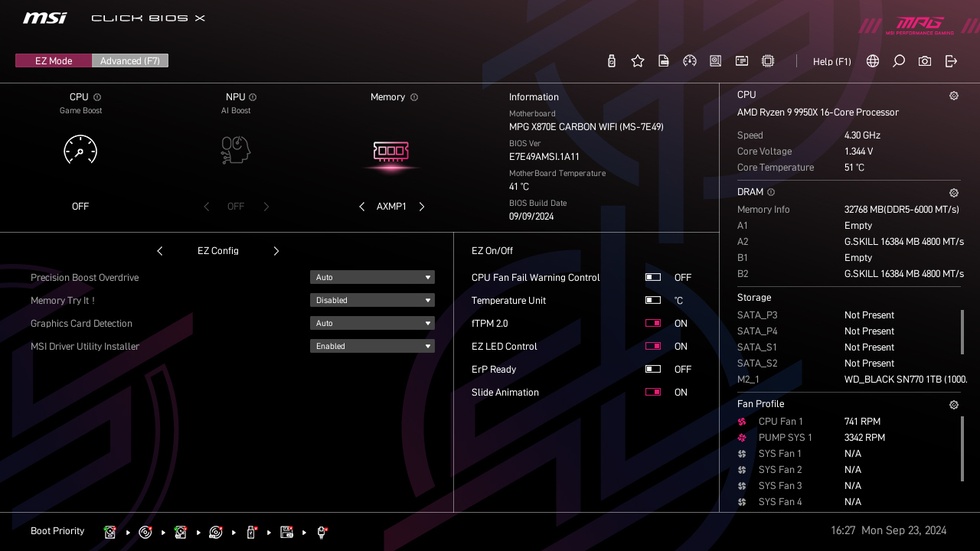Click the CPU Game Boost OFF label
Image resolution: width=980 pixels, height=551 pixels.
point(80,206)
